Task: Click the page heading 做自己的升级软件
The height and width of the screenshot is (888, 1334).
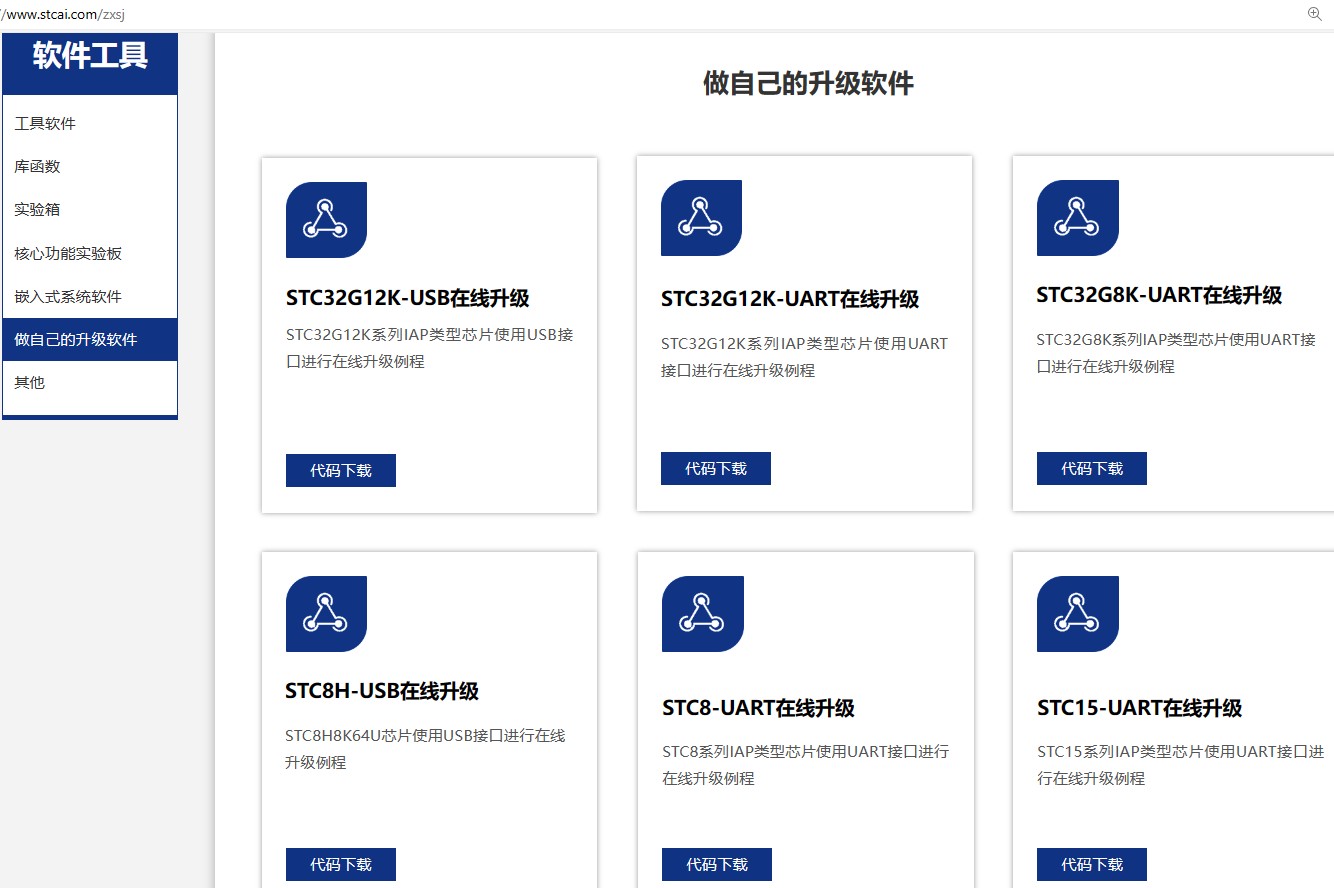Action: pyautogui.click(x=808, y=84)
